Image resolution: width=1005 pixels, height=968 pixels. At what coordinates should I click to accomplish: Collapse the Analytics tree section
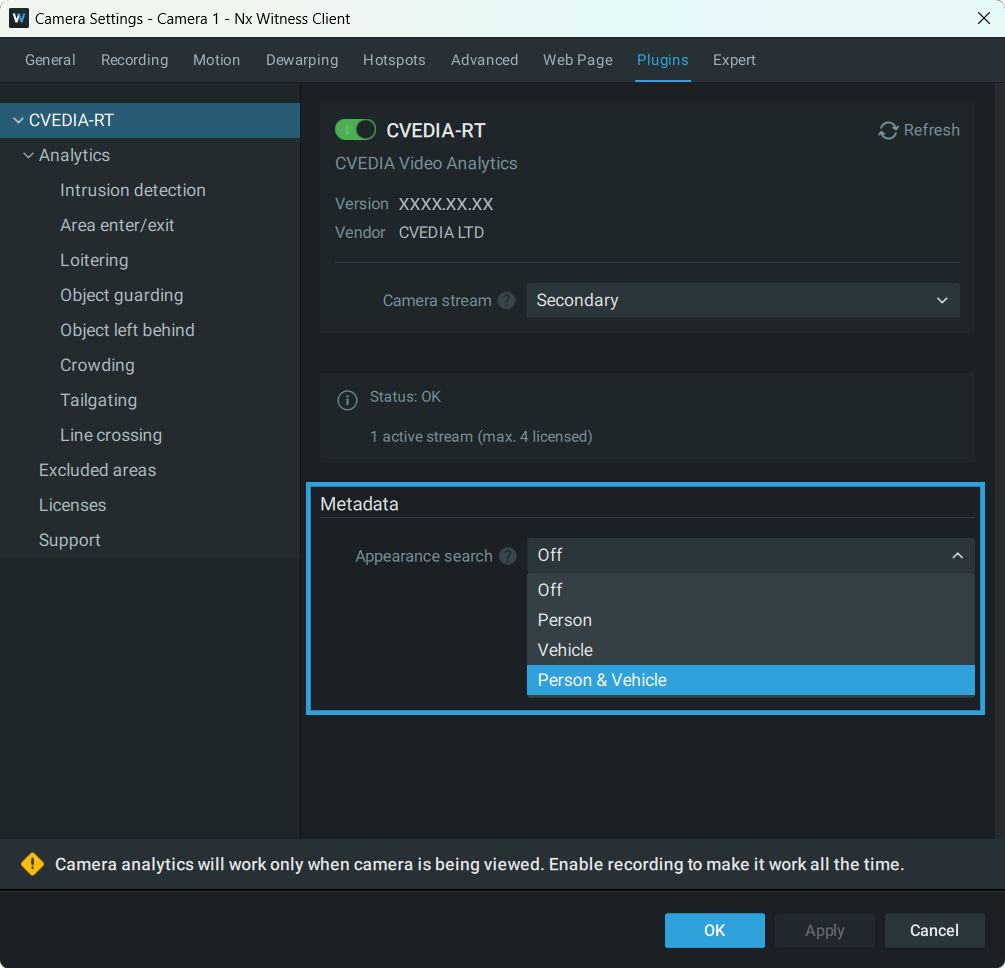[28, 155]
